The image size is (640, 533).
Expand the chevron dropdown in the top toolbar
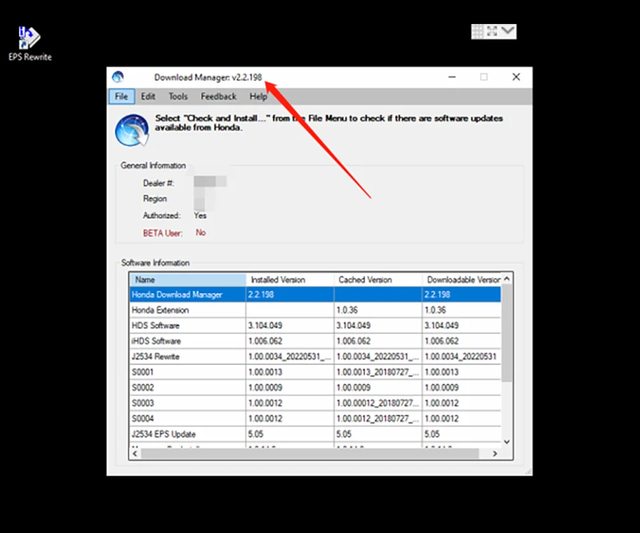click(x=508, y=31)
